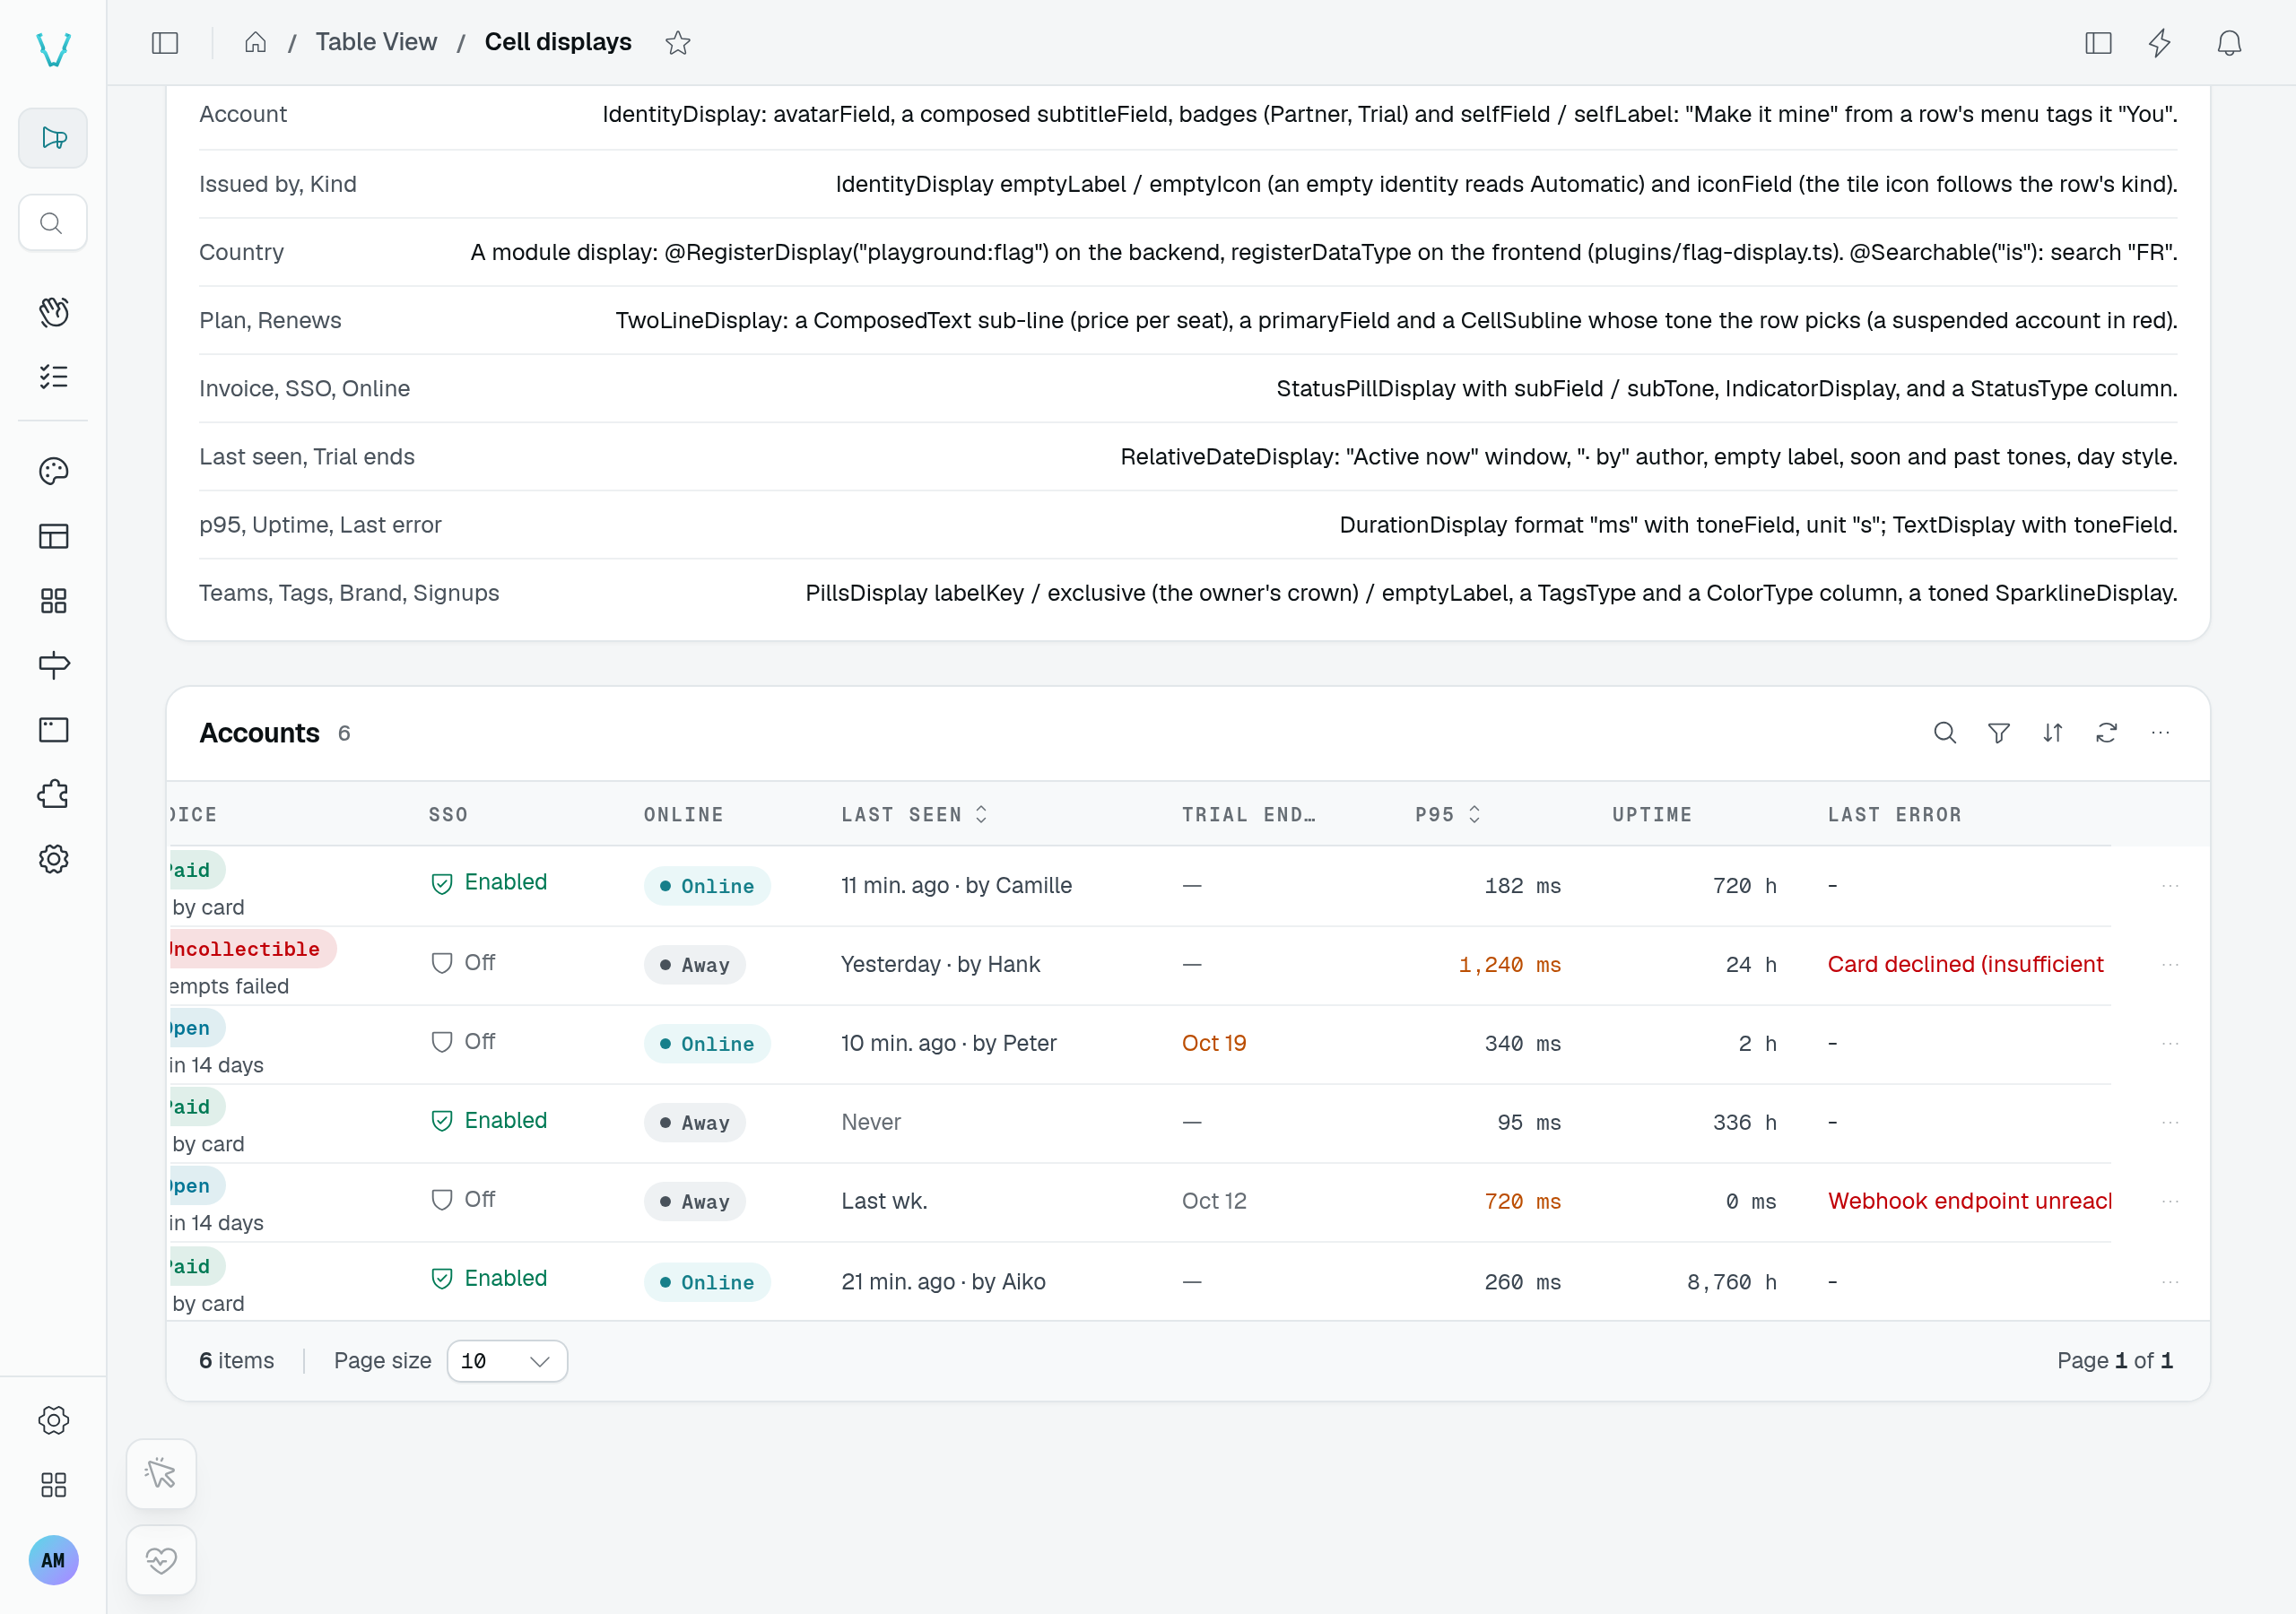The image size is (2296, 1614).
Task: Open row menu for Camille's row
Action: click(x=2170, y=886)
